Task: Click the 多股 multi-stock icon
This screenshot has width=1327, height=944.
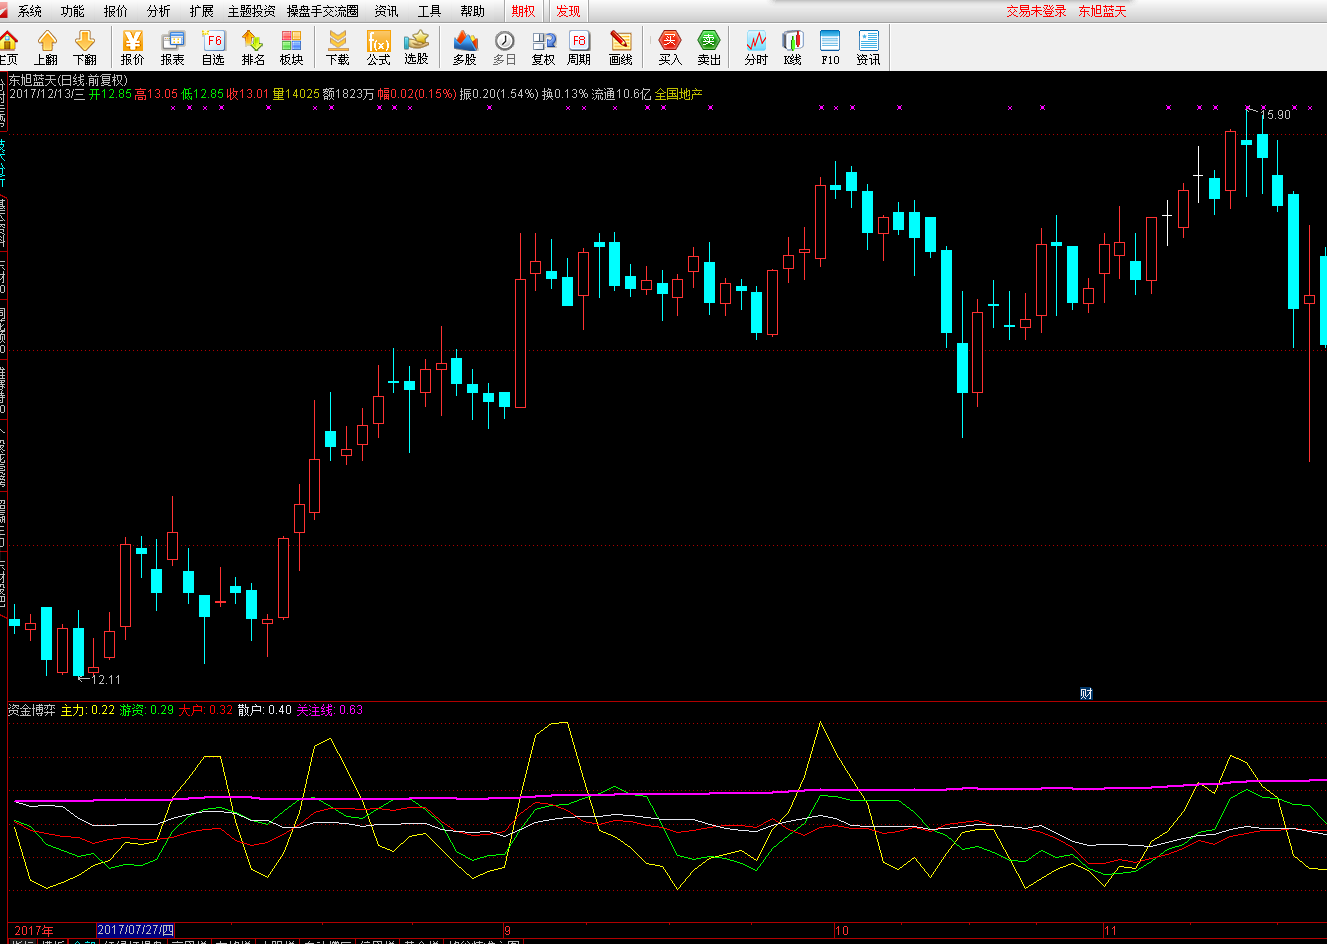Action: 465,47
